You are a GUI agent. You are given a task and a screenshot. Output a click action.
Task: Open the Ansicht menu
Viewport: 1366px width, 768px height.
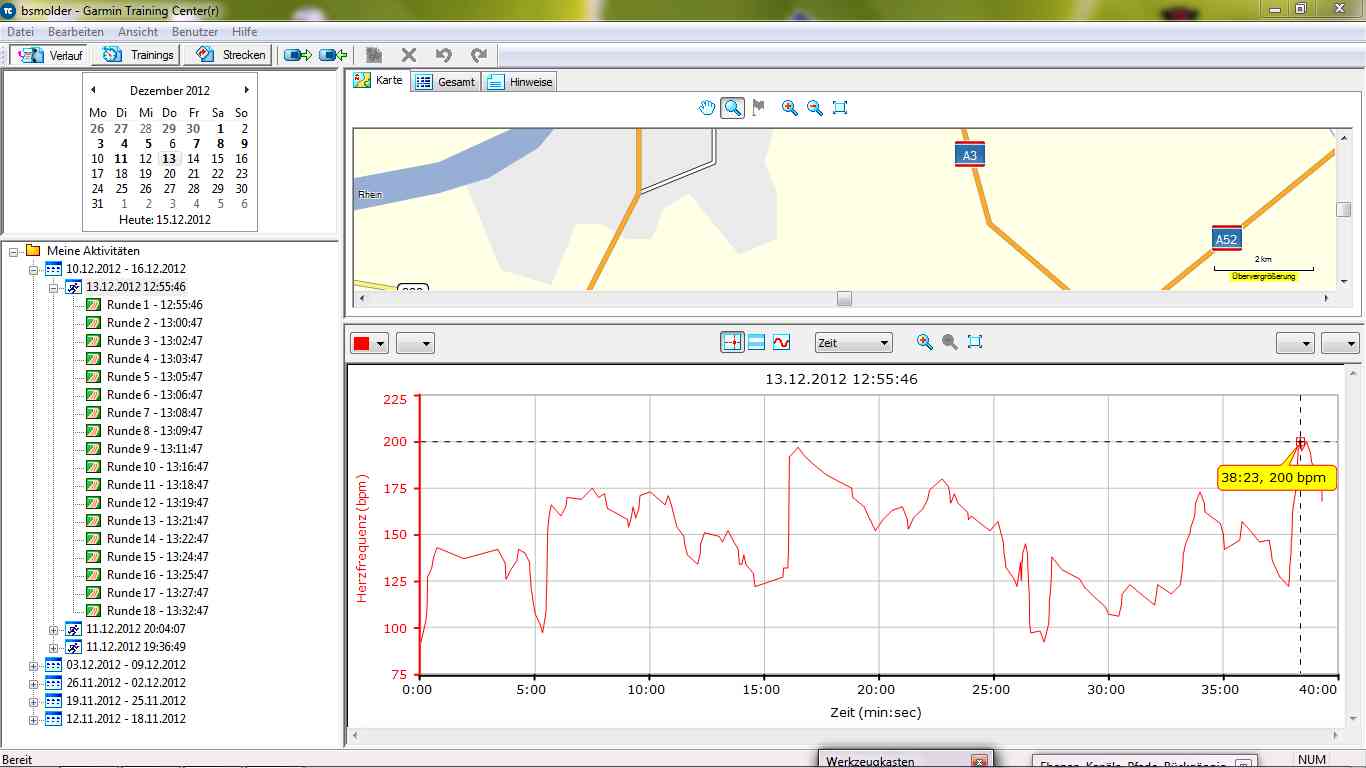(x=137, y=32)
